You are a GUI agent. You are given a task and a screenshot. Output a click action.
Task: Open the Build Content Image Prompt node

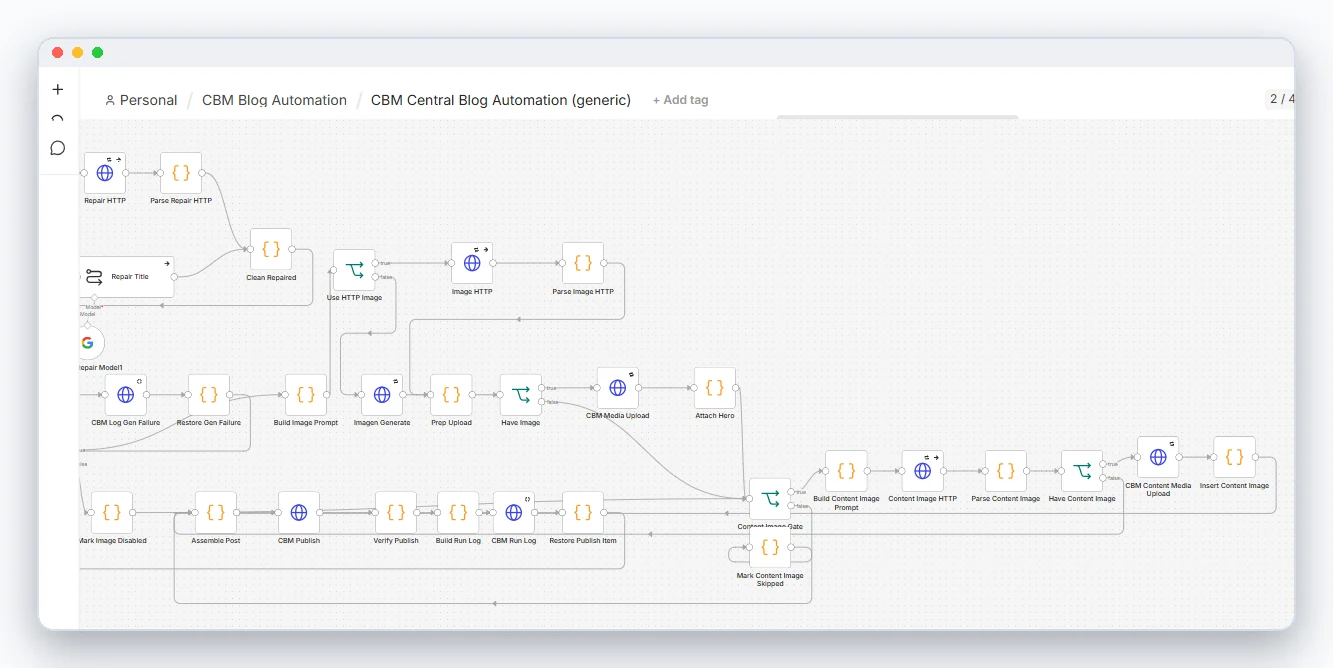click(846, 471)
